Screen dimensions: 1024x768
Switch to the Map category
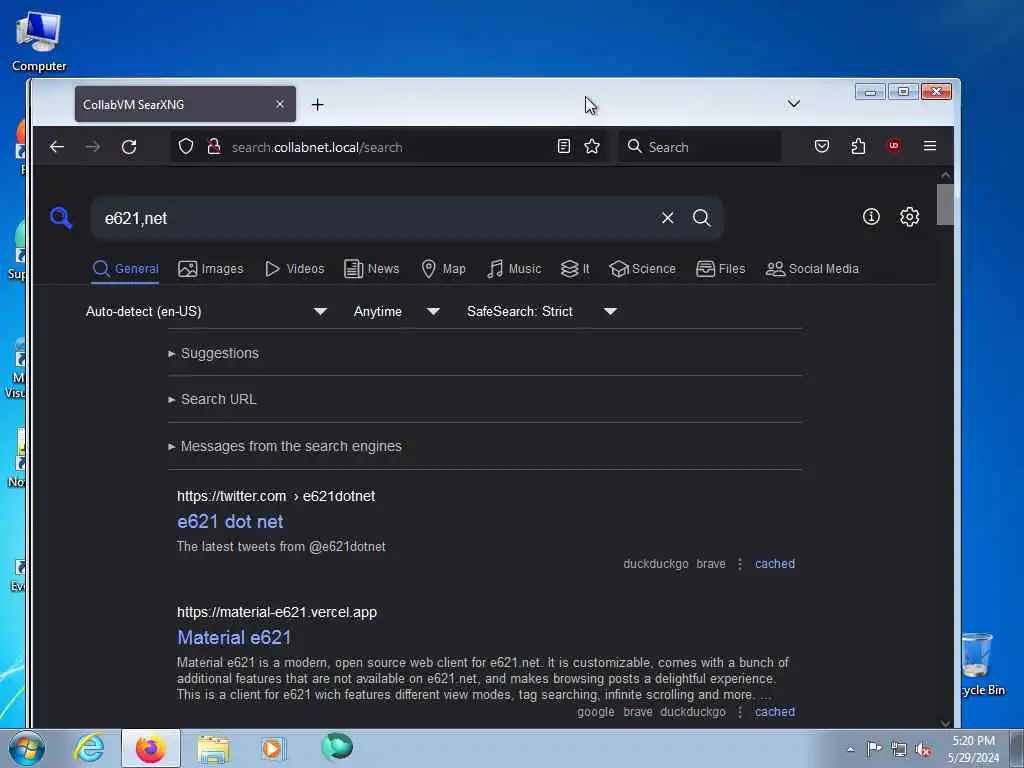pyautogui.click(x=443, y=268)
